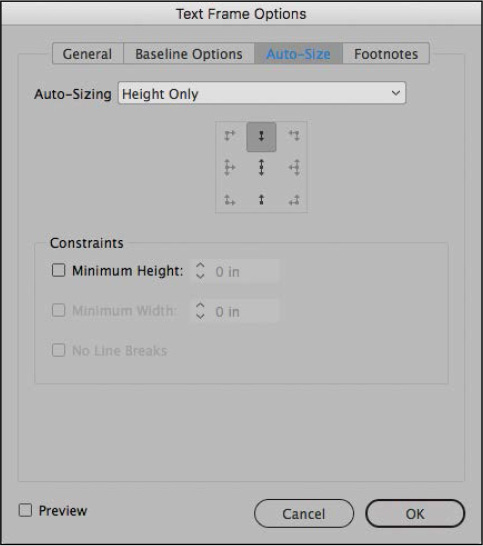This screenshot has height=546, width=483.
Task: Open the Baseline Options tab
Action: [x=189, y=54]
